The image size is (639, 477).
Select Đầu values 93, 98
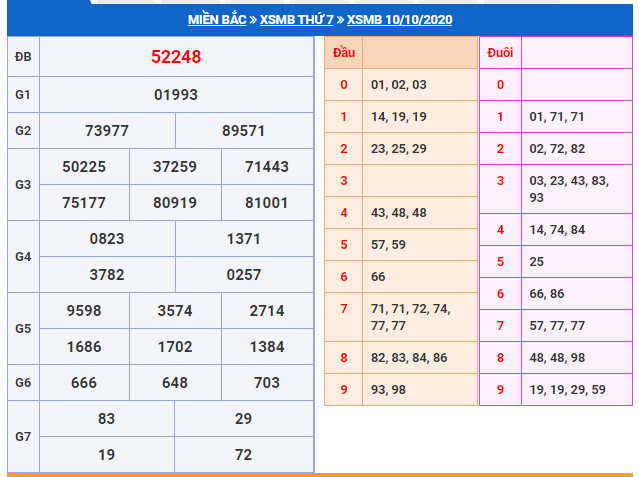coord(388,390)
